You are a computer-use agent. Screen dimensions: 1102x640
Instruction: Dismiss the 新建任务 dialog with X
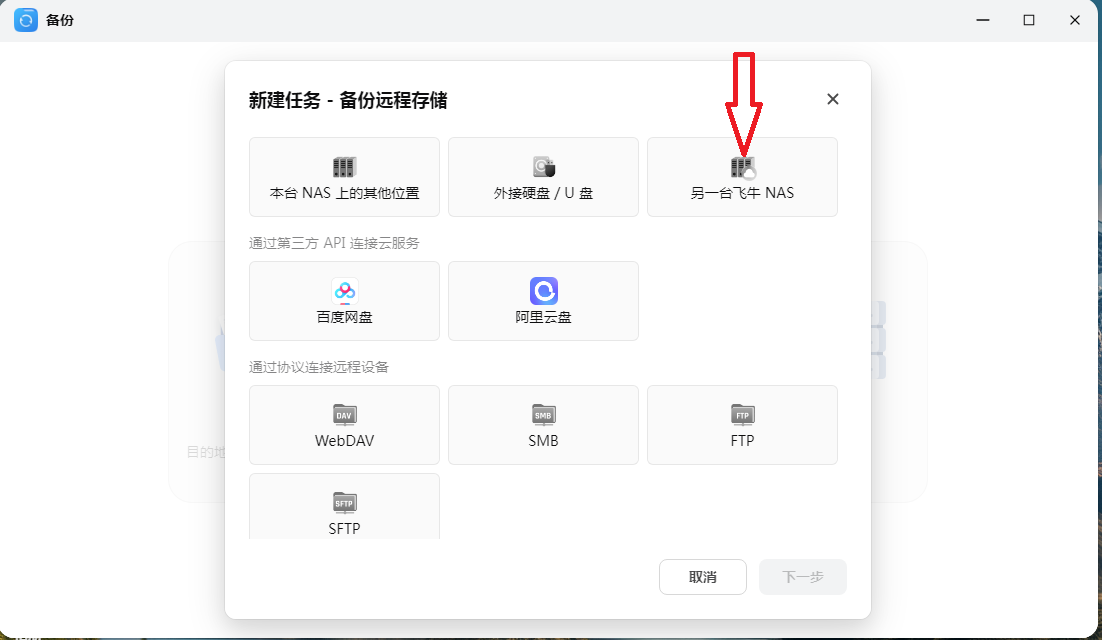pyautogui.click(x=833, y=99)
